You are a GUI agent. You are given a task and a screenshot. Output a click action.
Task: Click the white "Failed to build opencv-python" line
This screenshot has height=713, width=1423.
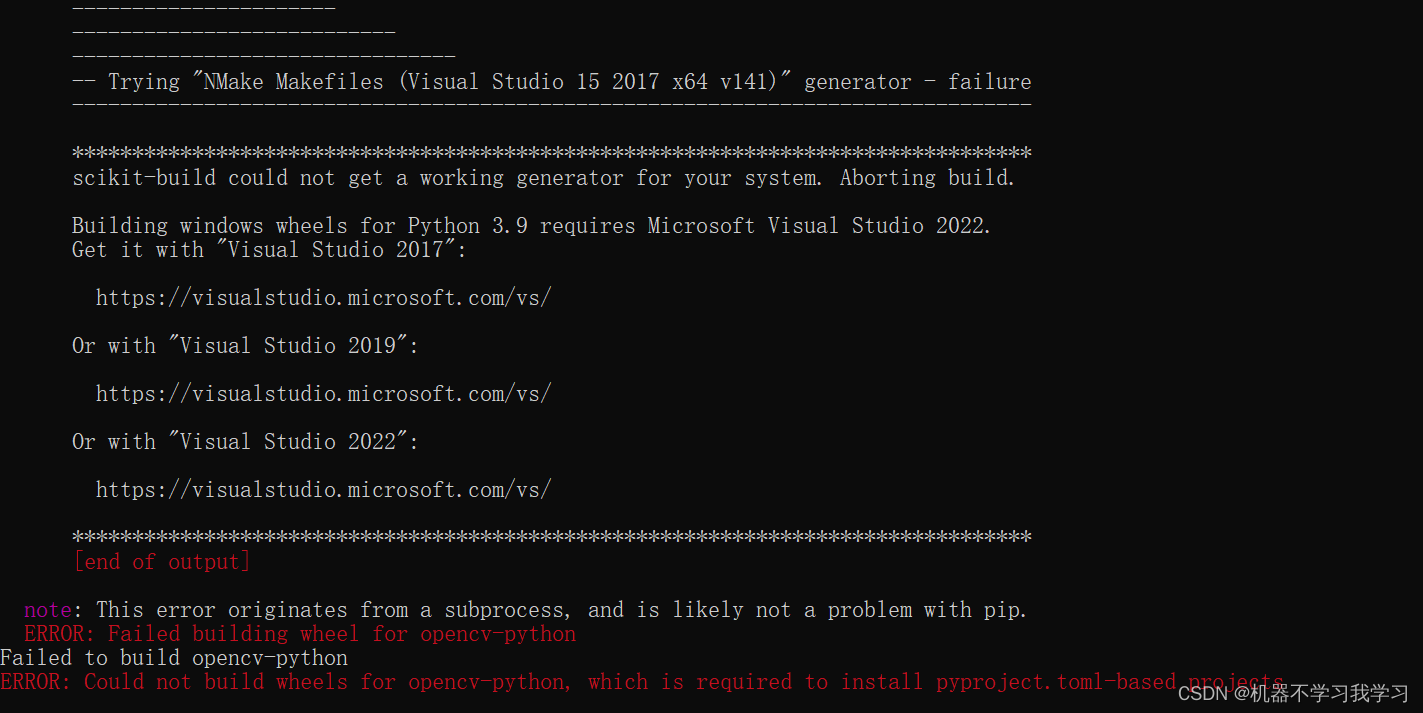point(174,658)
